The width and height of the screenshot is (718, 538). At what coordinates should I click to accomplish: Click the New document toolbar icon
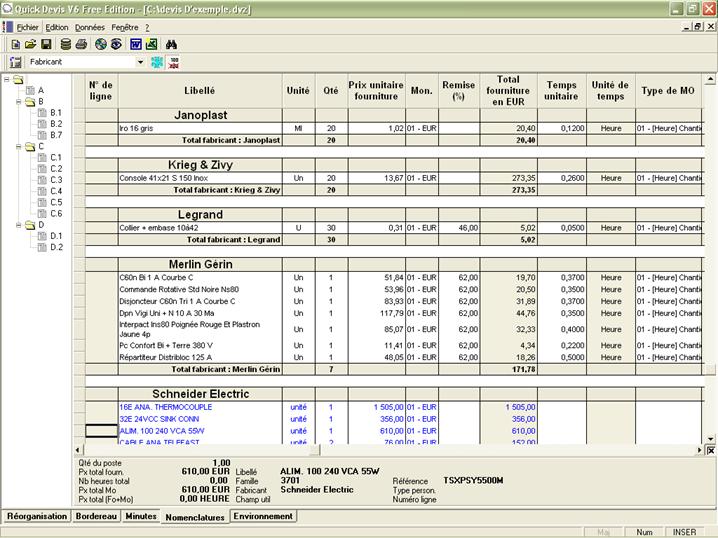click(15, 44)
